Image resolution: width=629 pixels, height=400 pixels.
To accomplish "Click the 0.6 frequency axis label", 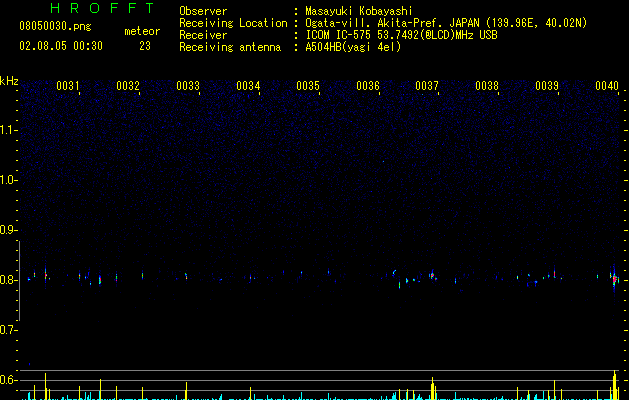I will (x=8, y=380).
